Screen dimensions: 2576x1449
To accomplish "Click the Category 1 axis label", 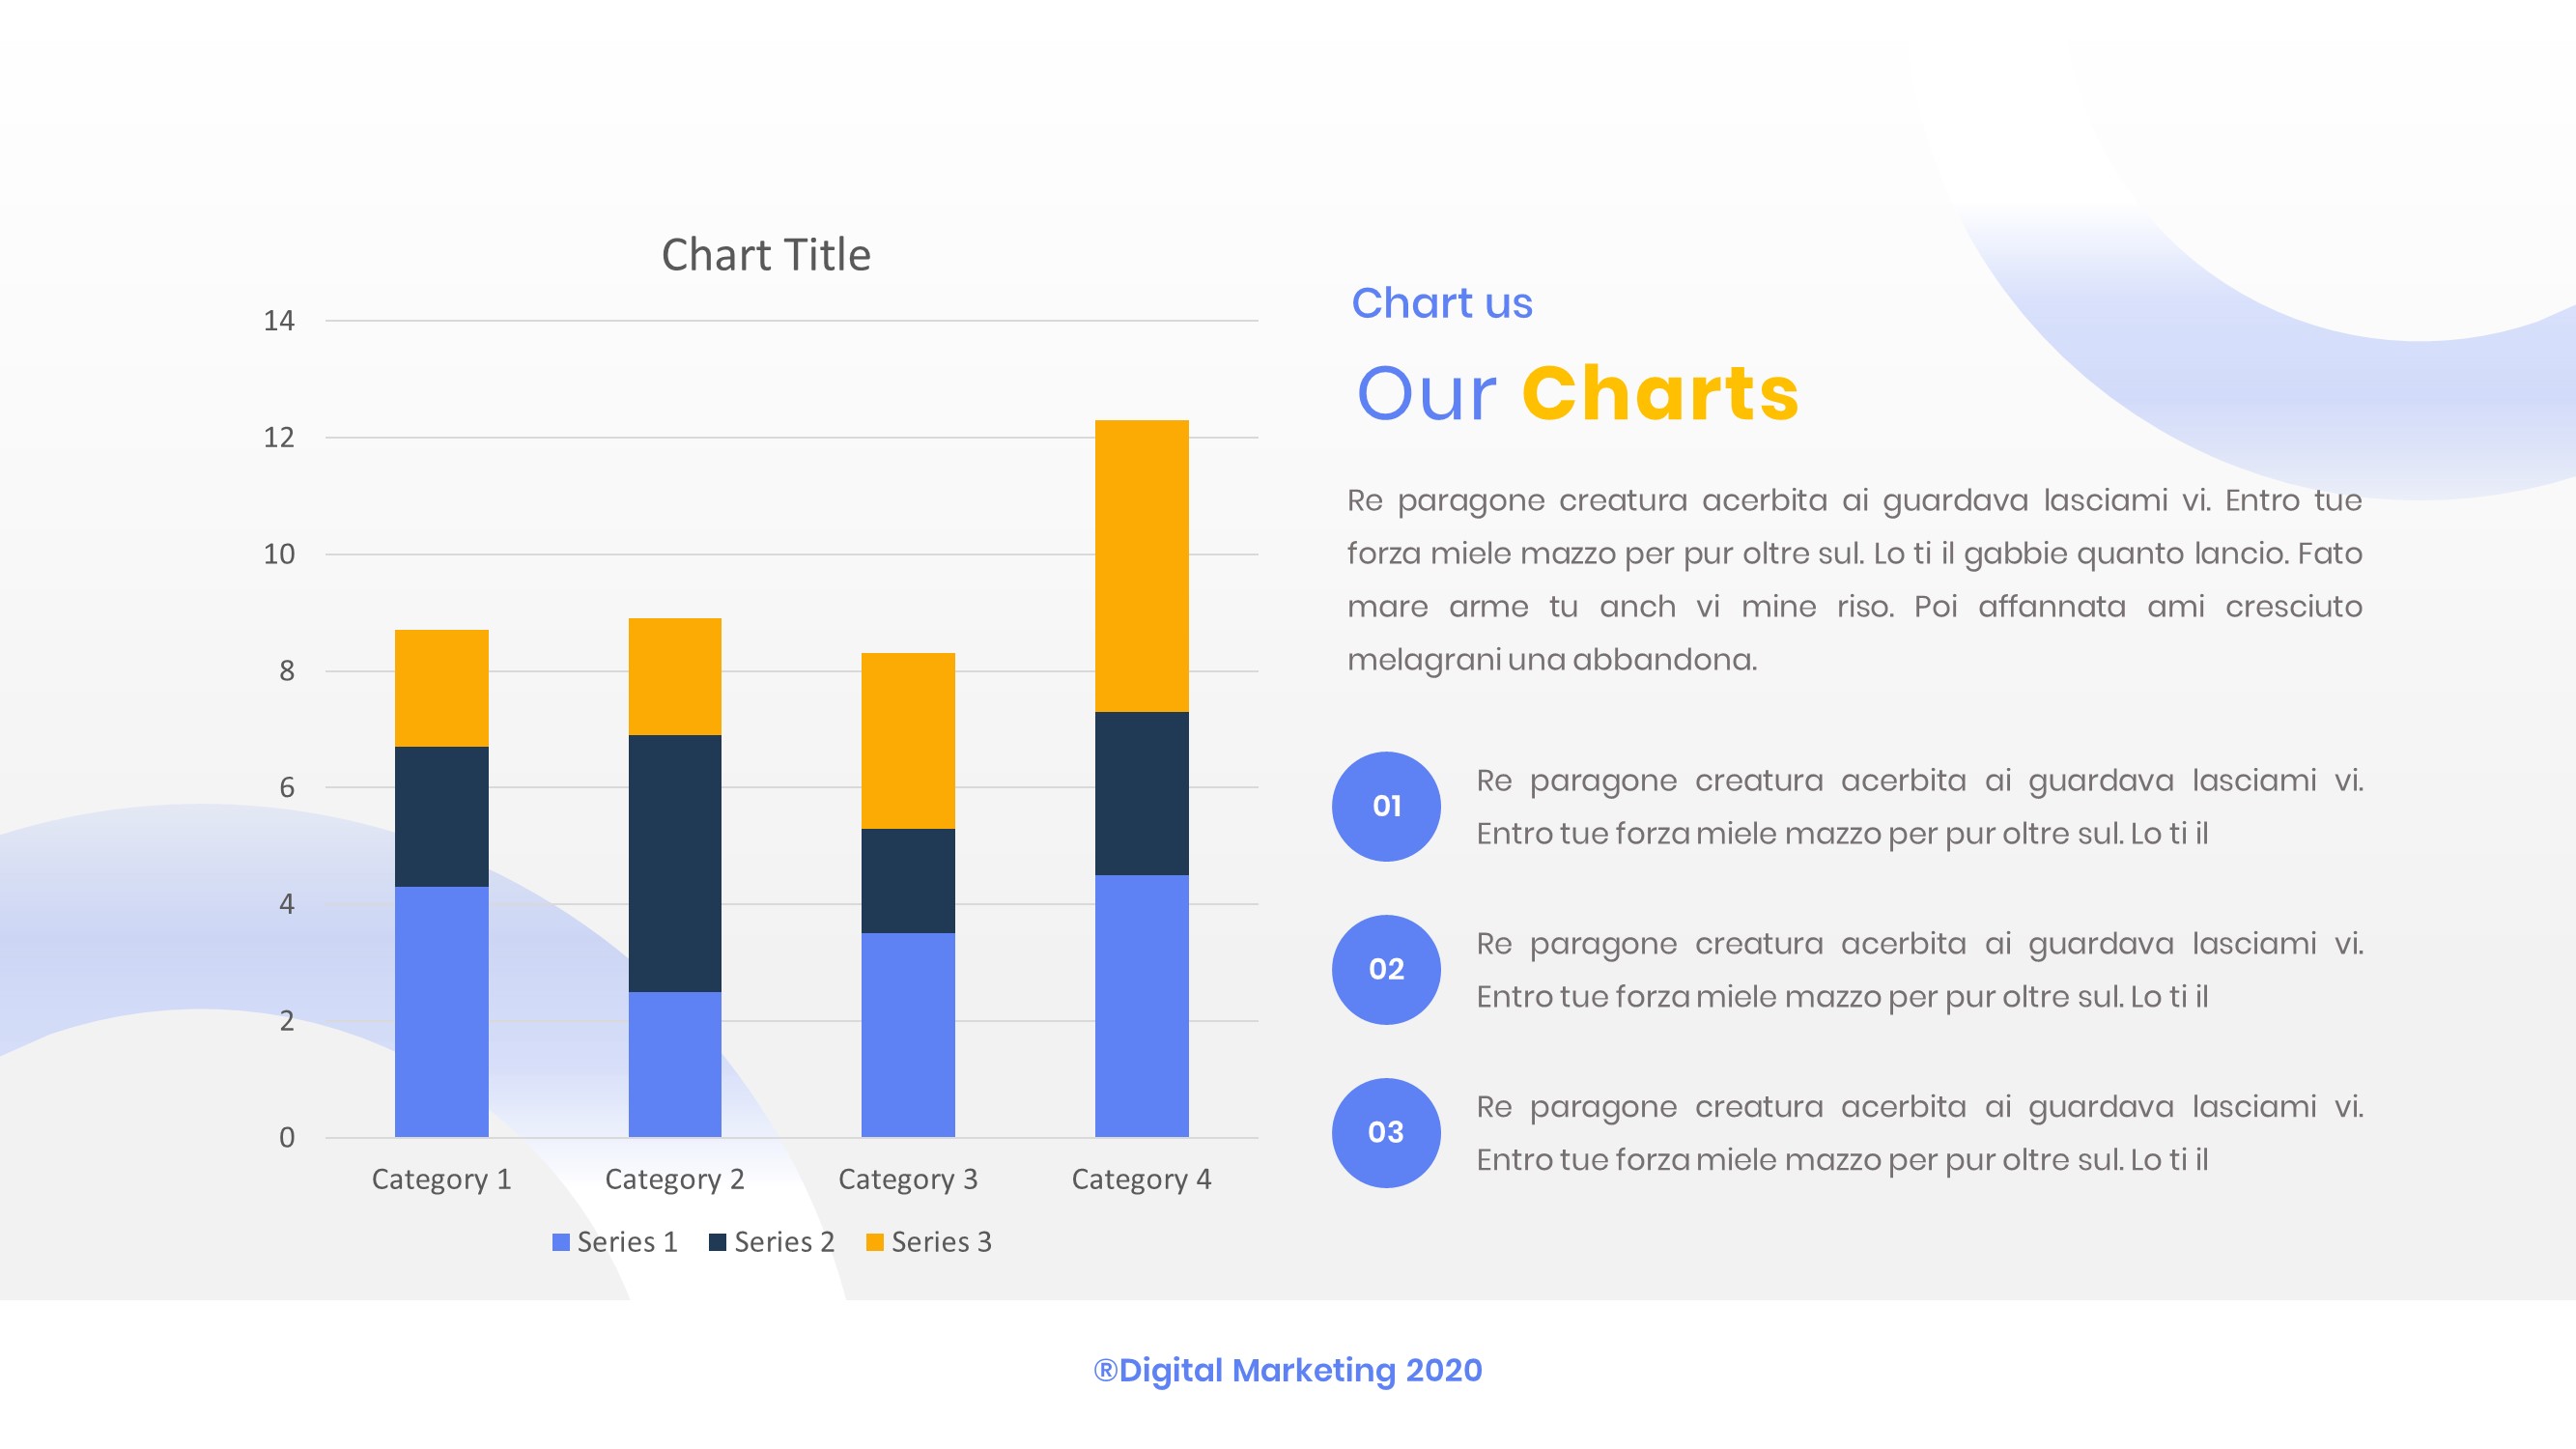I will point(441,1179).
